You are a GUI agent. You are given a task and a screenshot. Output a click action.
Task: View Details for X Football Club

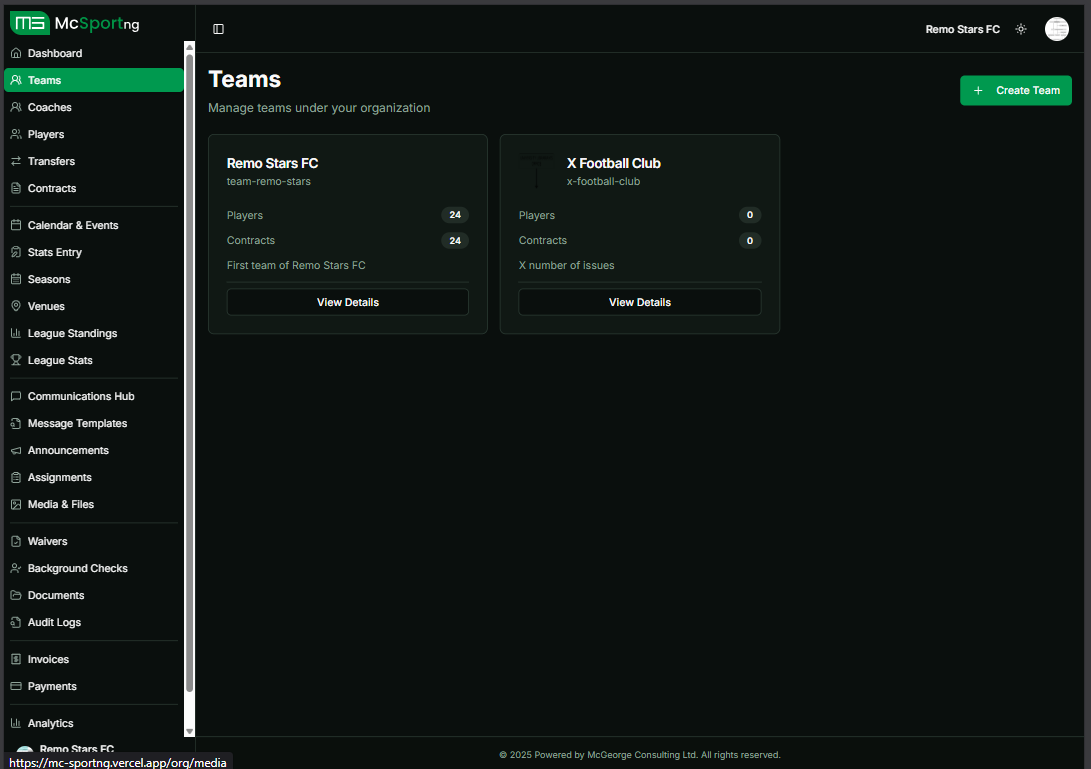pos(639,302)
